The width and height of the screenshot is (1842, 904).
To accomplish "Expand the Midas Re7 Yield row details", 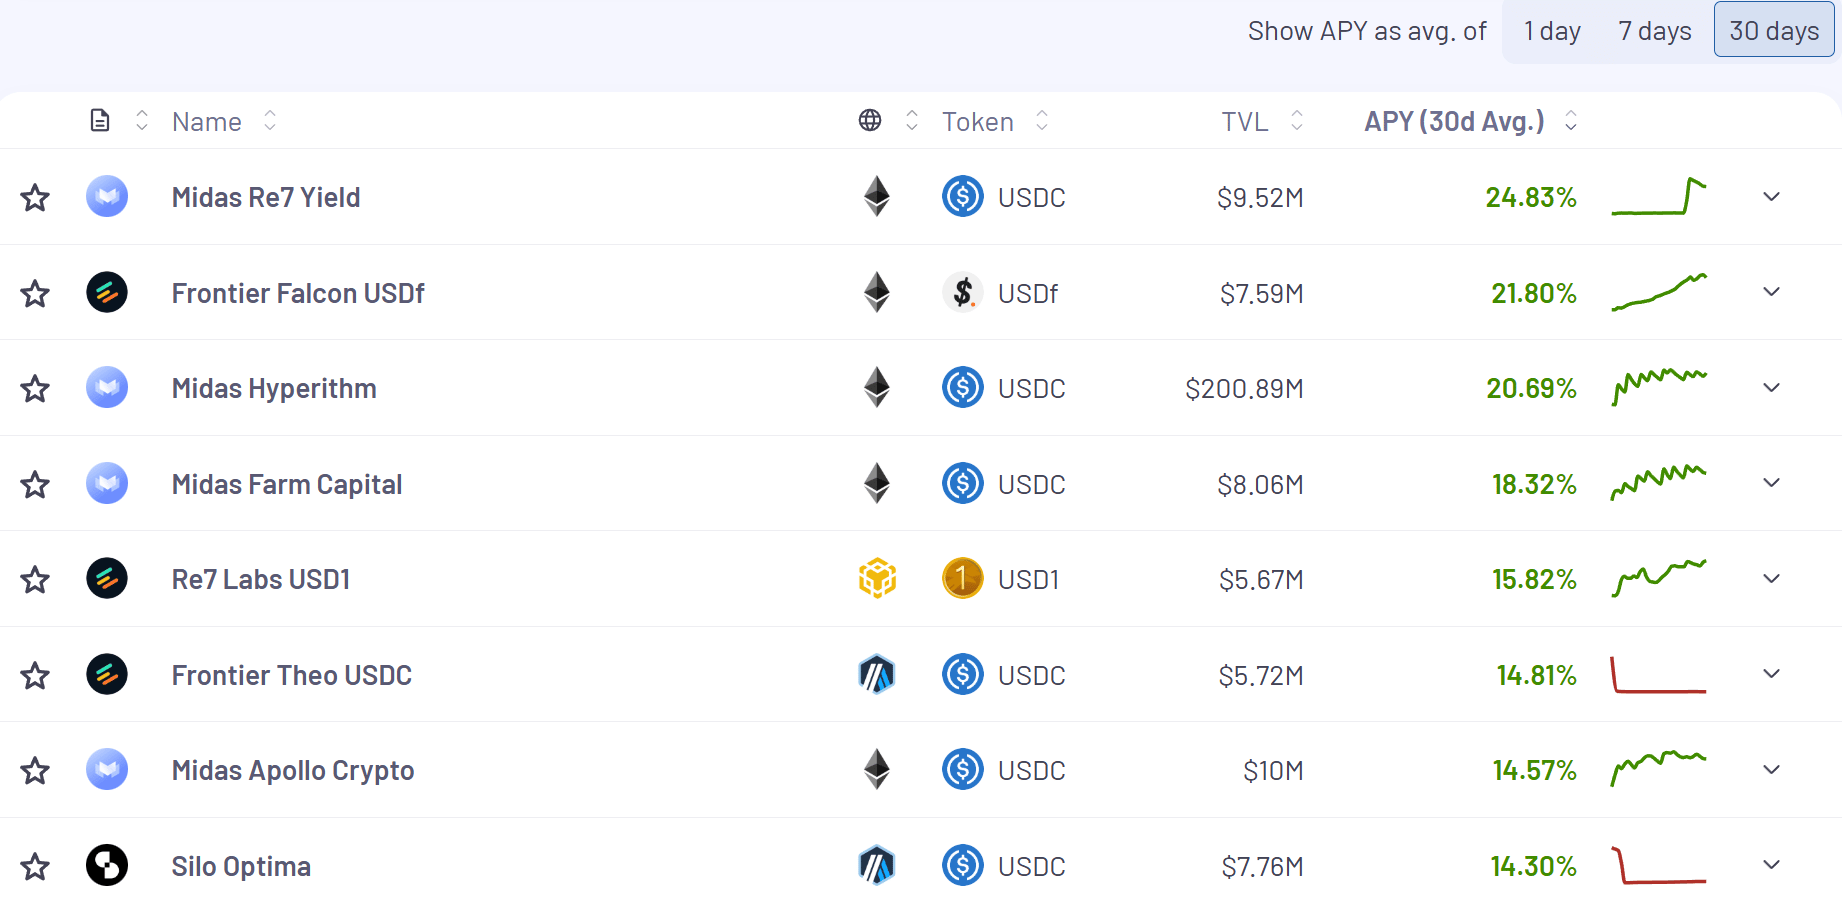I will click(x=1771, y=197).
